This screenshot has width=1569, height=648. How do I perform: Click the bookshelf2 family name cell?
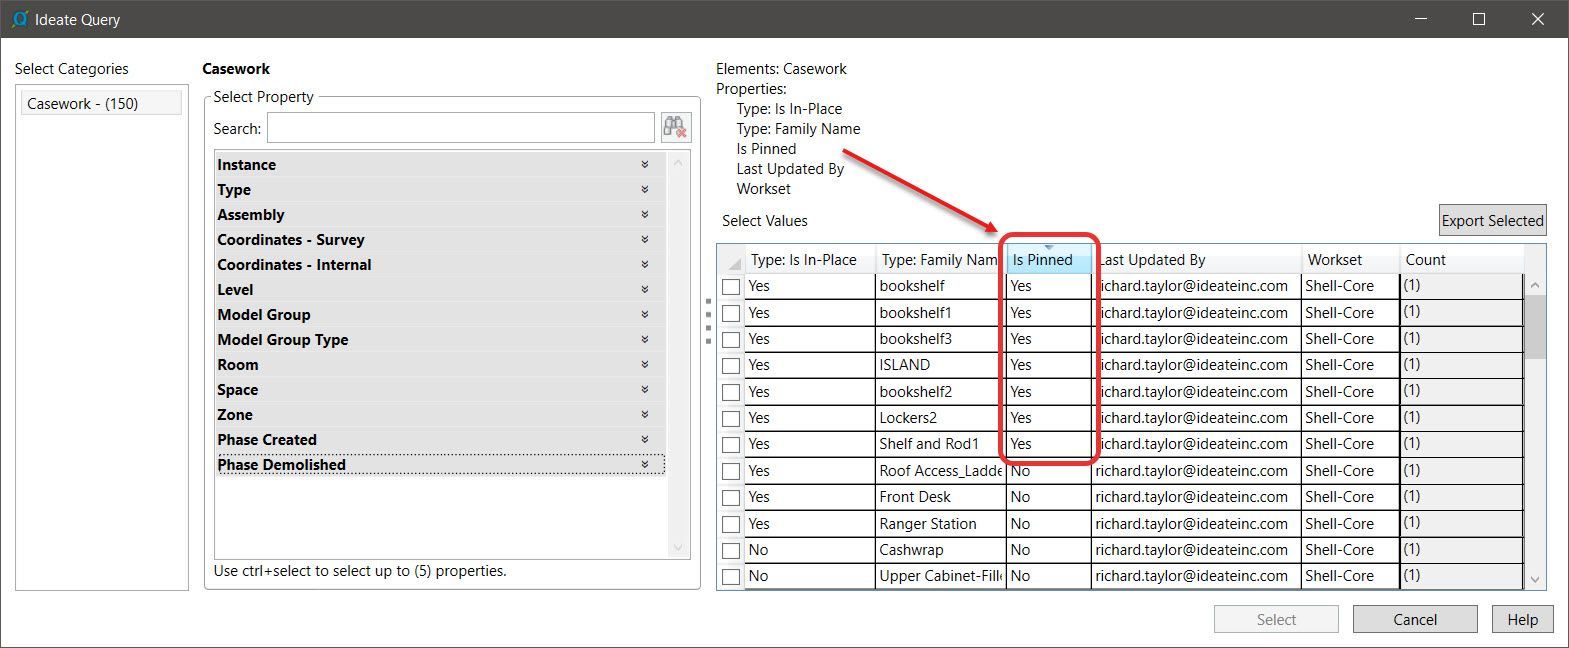[x=940, y=392]
